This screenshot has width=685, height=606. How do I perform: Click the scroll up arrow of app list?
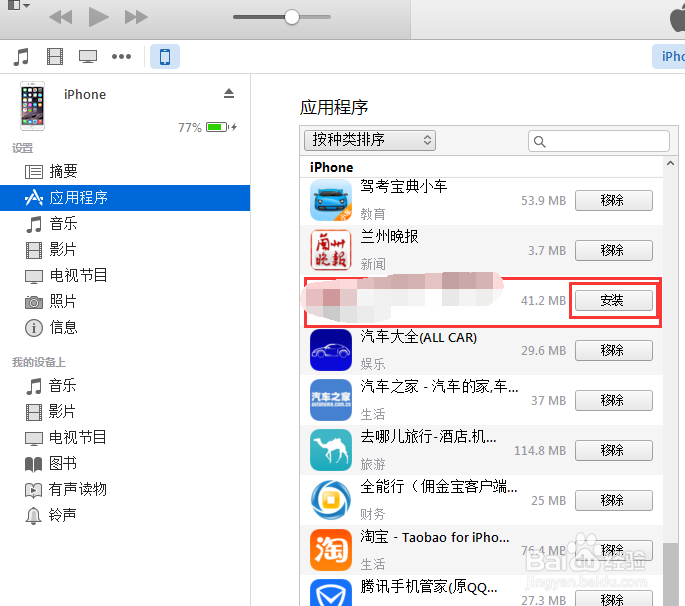670,163
